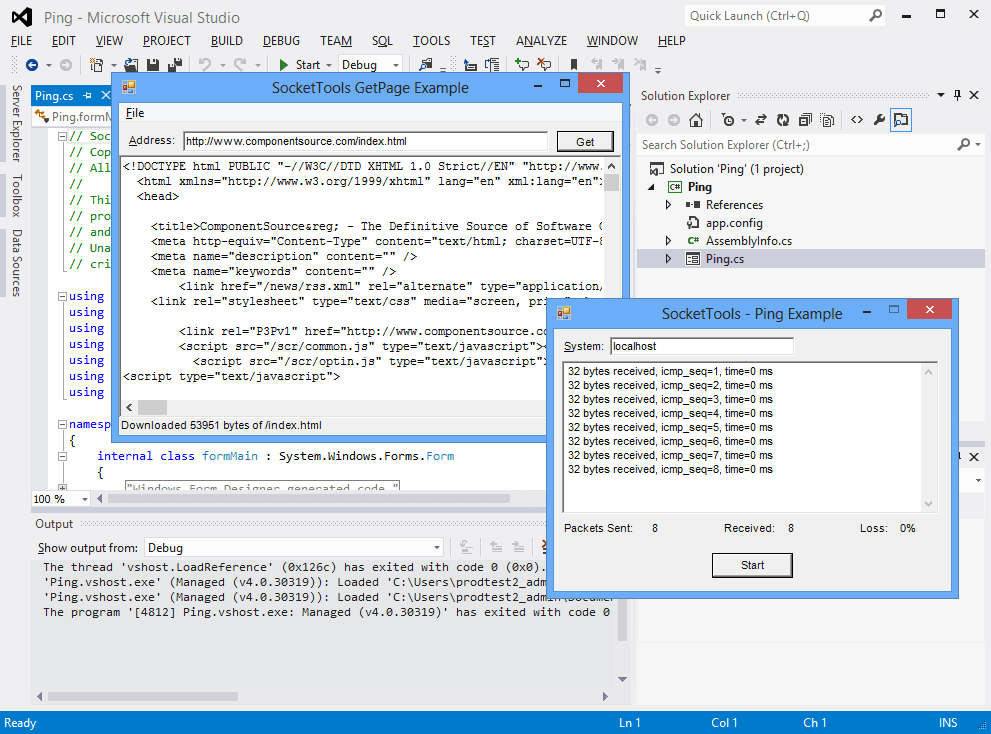Click the Show All Files icon
Screen dimensions: 991x734
pos(827,120)
